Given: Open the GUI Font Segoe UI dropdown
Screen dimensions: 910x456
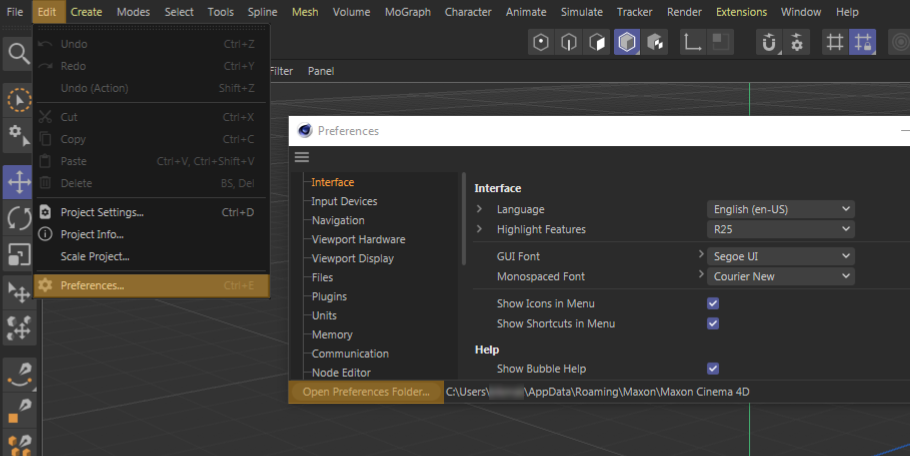Looking at the screenshot, I should [x=781, y=256].
